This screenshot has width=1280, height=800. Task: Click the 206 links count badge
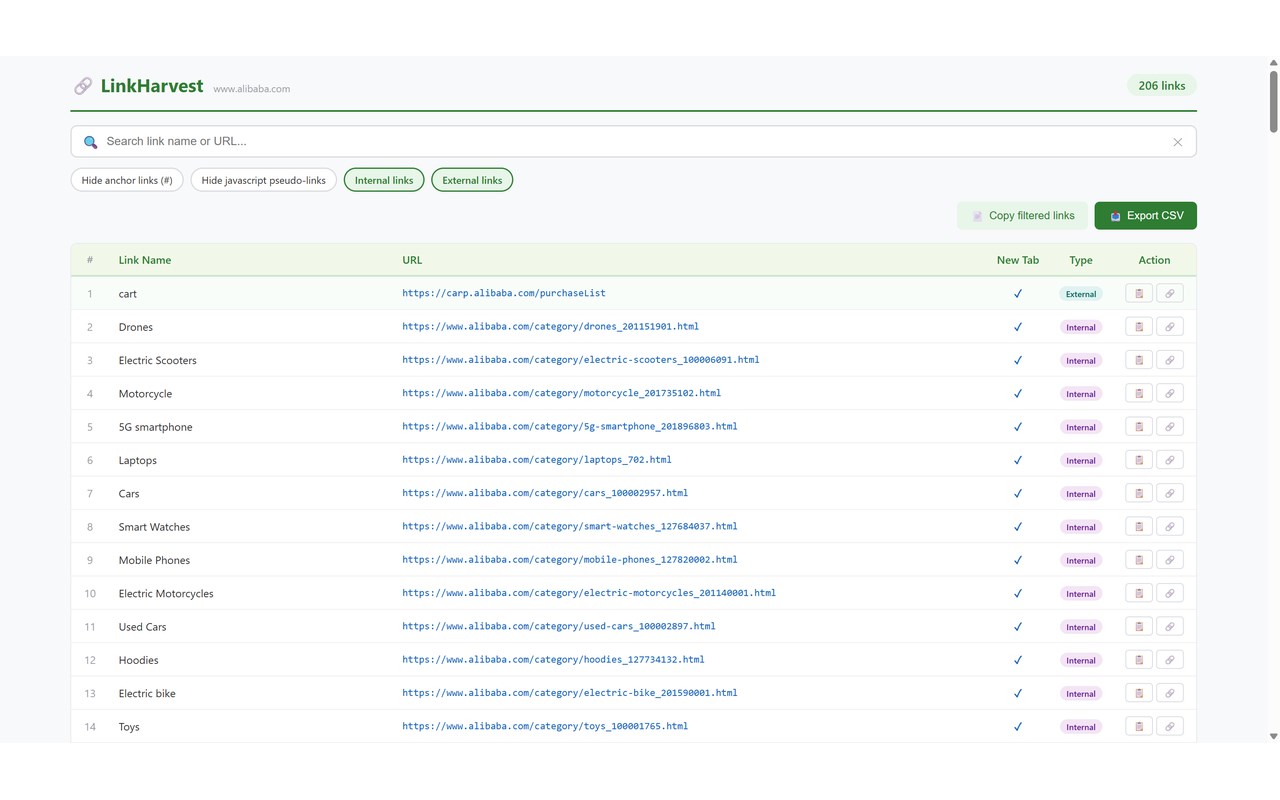[x=1162, y=86]
